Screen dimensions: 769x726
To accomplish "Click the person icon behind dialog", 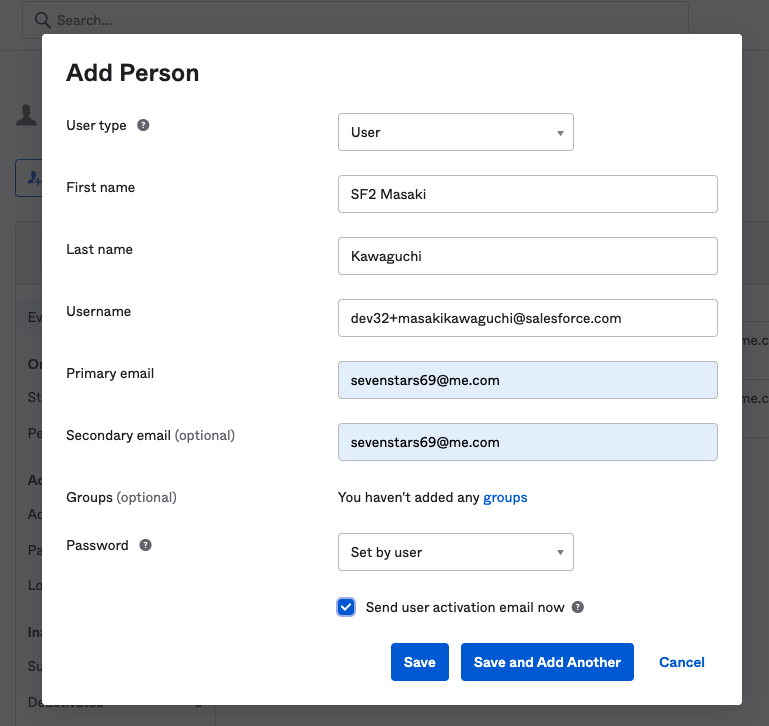I will pyautogui.click(x=27, y=116).
